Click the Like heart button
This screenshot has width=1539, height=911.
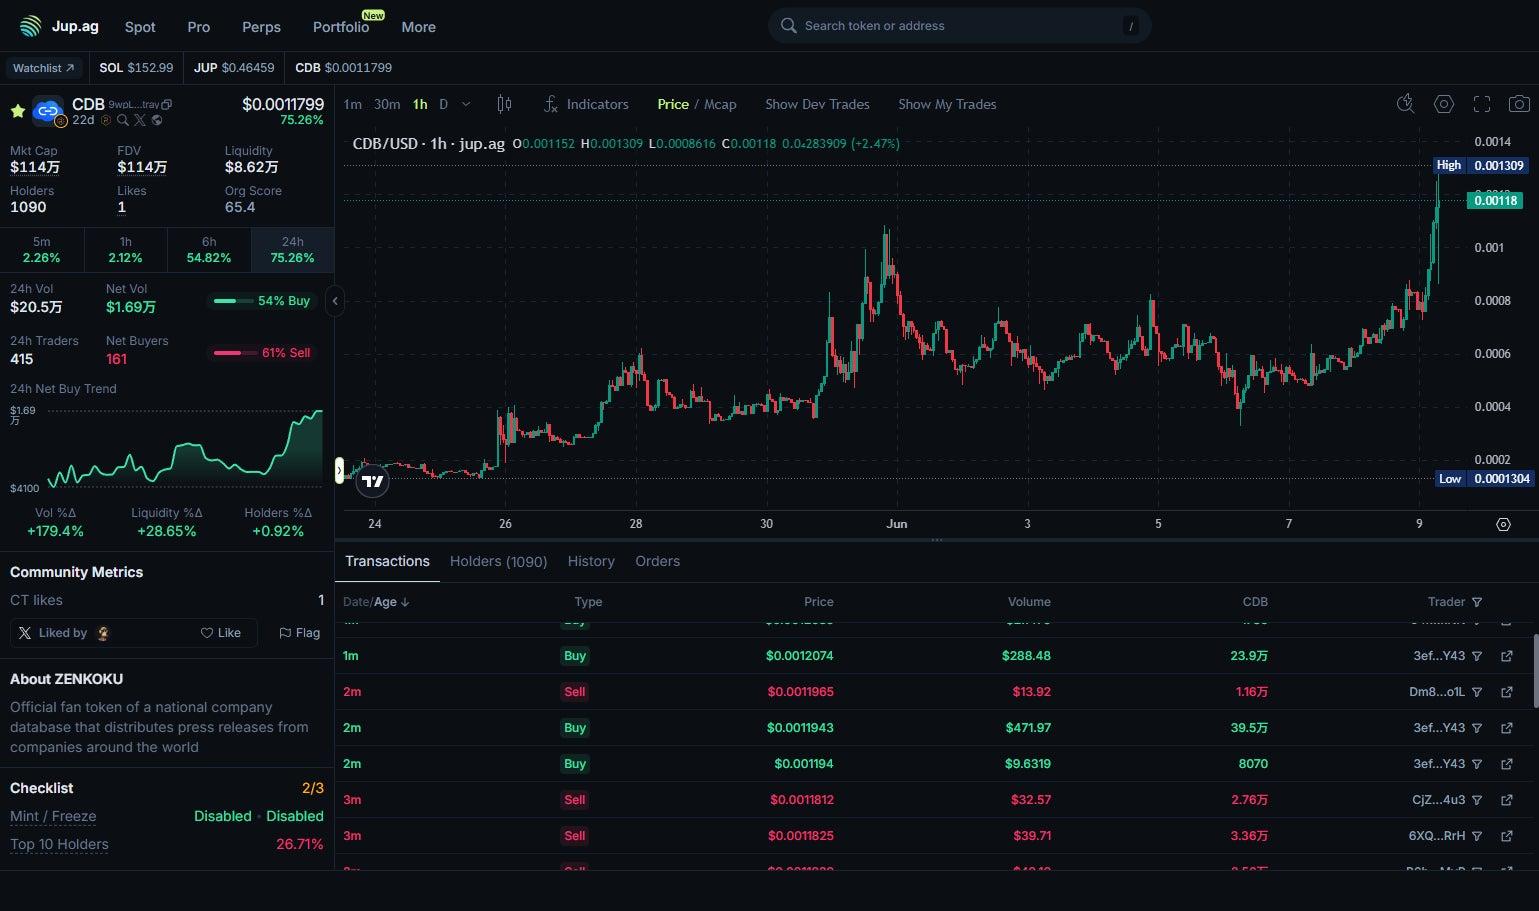click(x=220, y=633)
